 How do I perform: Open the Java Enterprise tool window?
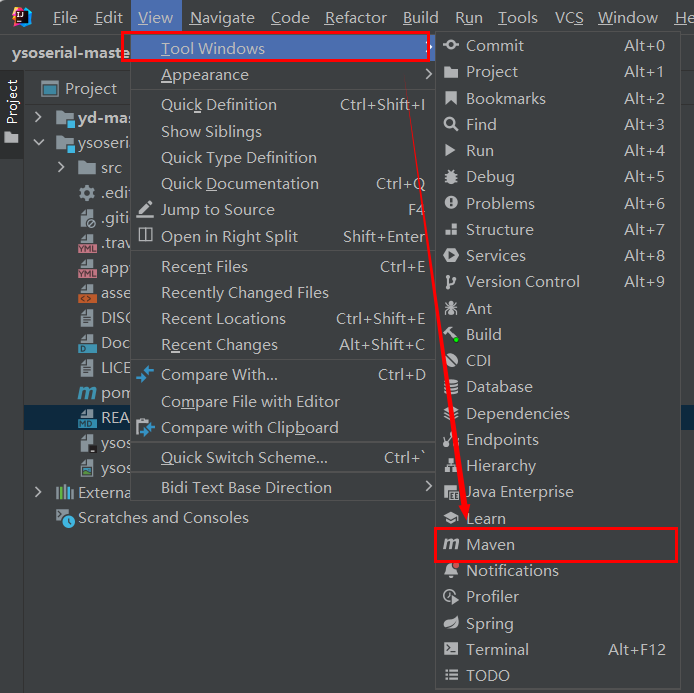tap(558, 492)
